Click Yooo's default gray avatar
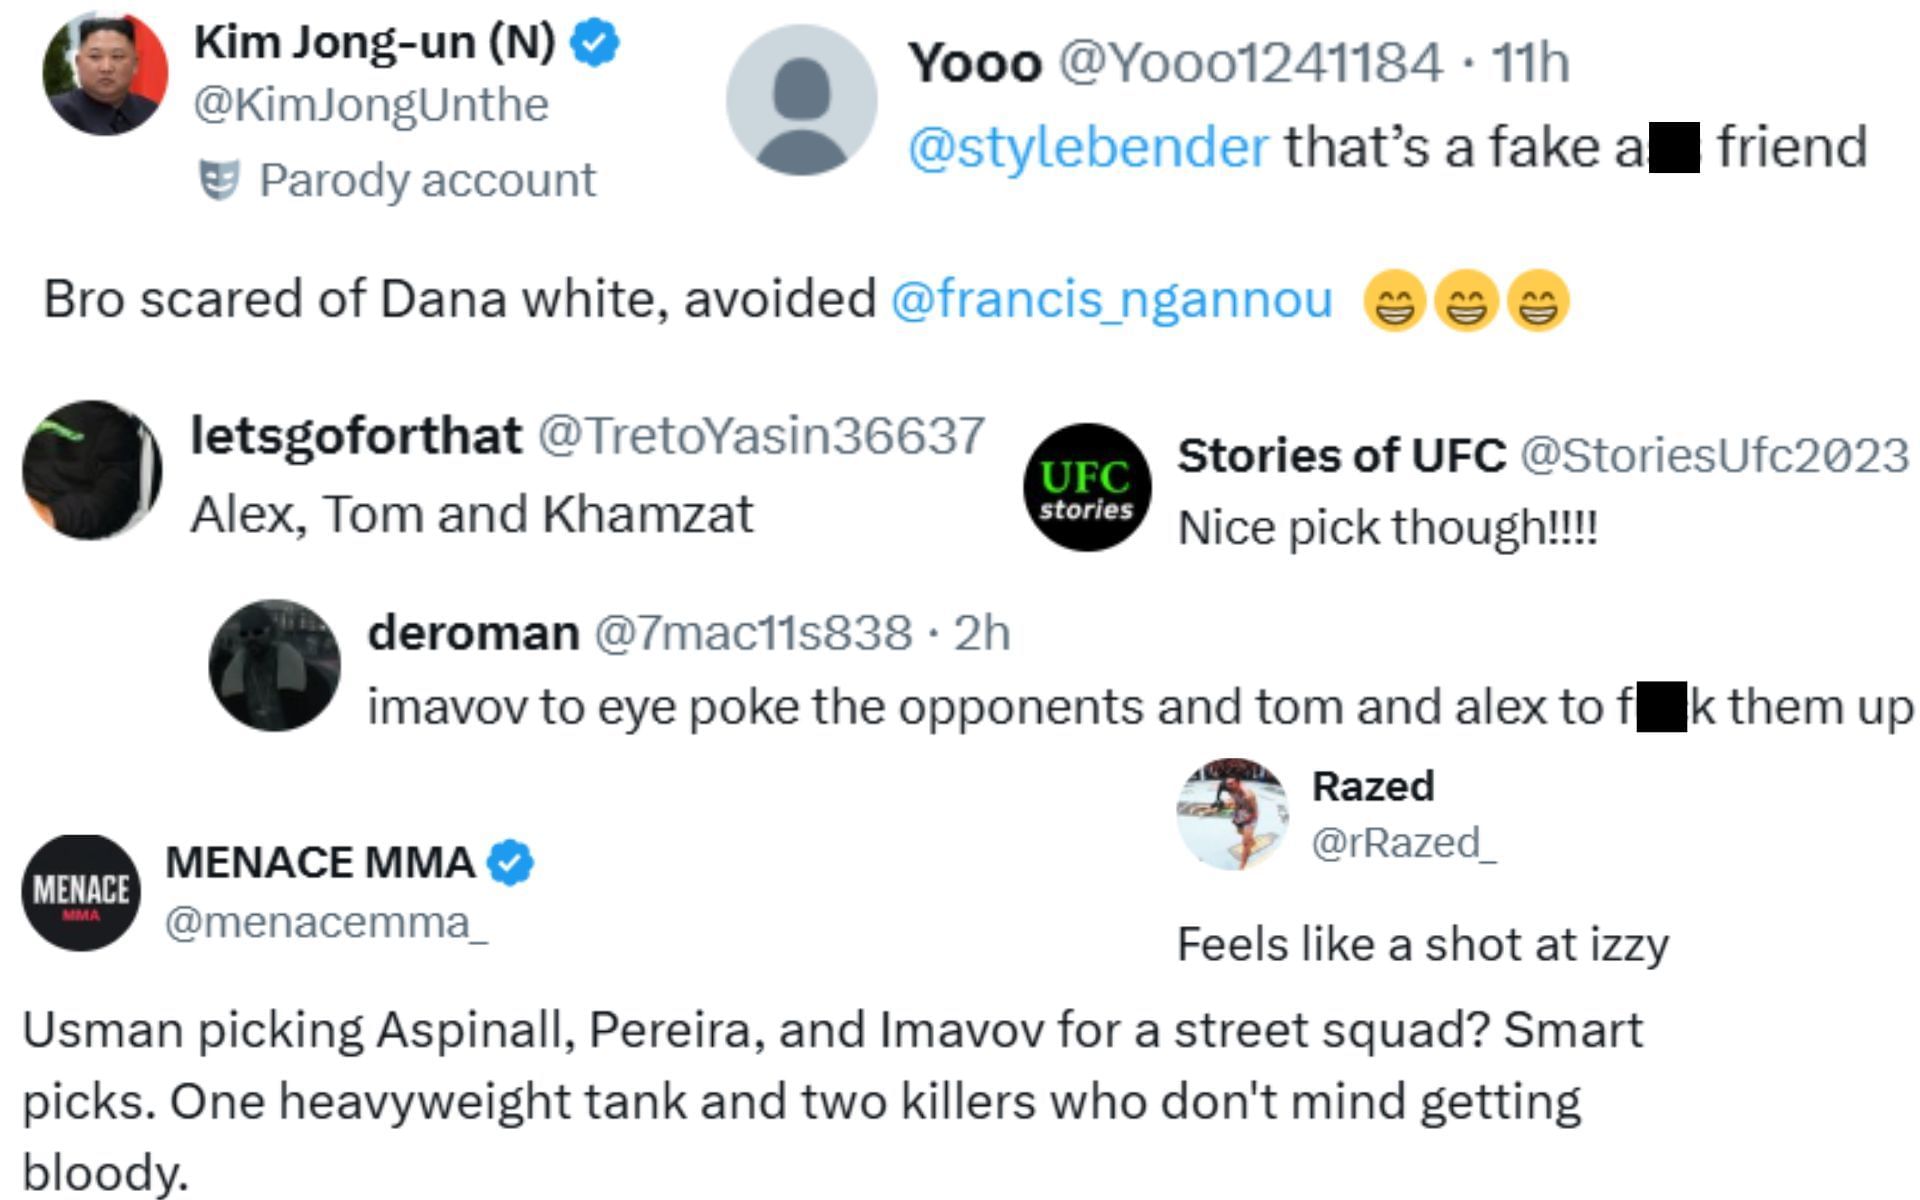This screenshot has height=1200, width=1920. 801,101
